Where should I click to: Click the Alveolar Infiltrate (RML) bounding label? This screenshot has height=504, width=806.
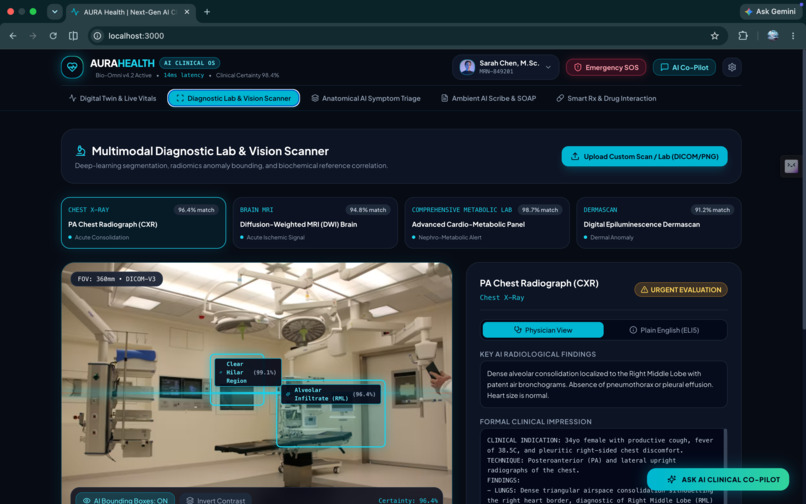[x=331, y=394]
